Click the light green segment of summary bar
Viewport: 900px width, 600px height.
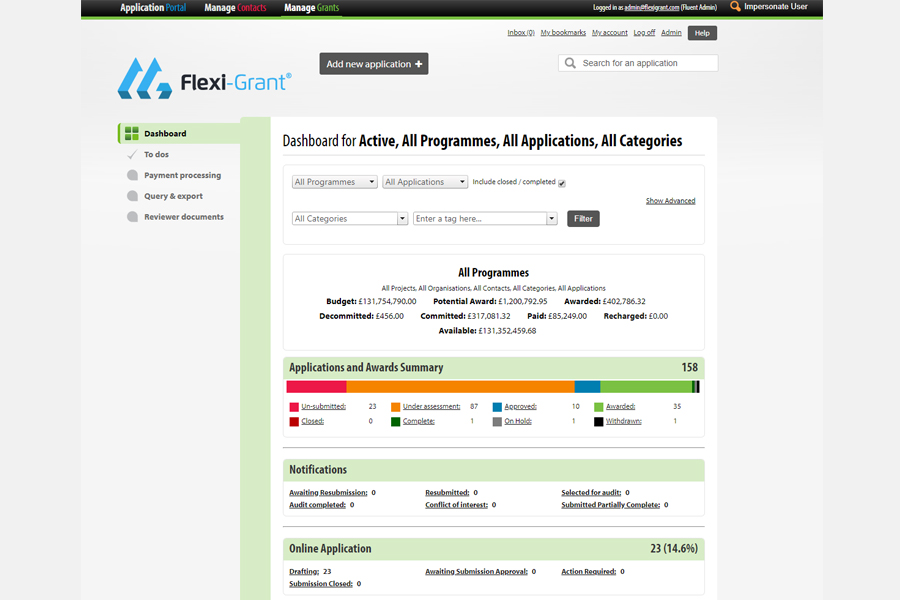click(646, 387)
